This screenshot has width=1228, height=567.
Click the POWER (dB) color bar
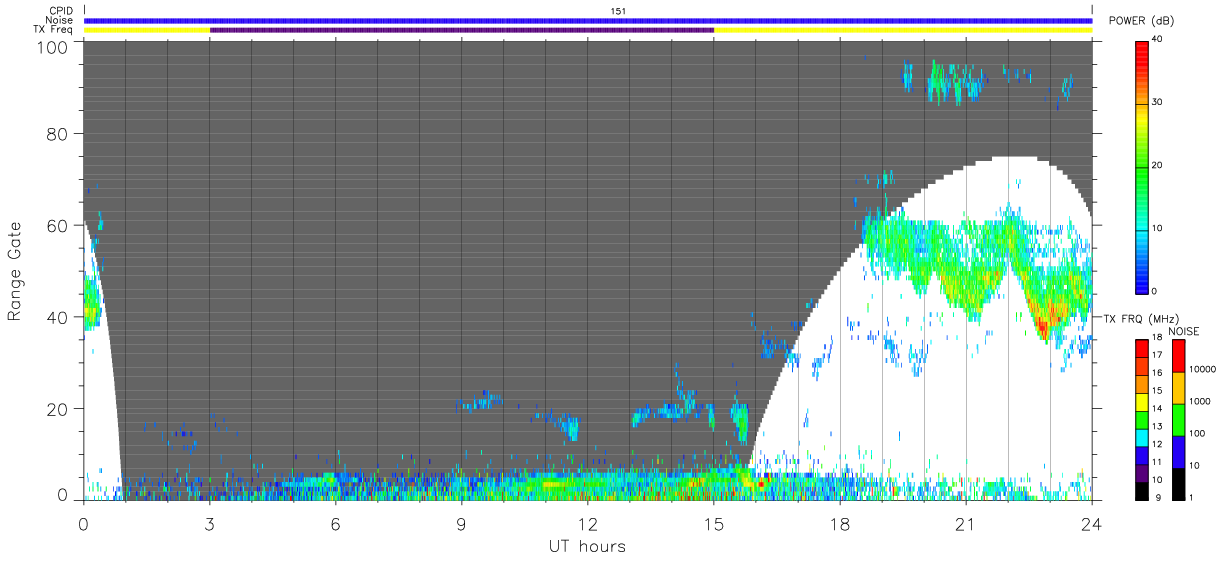1141,166
